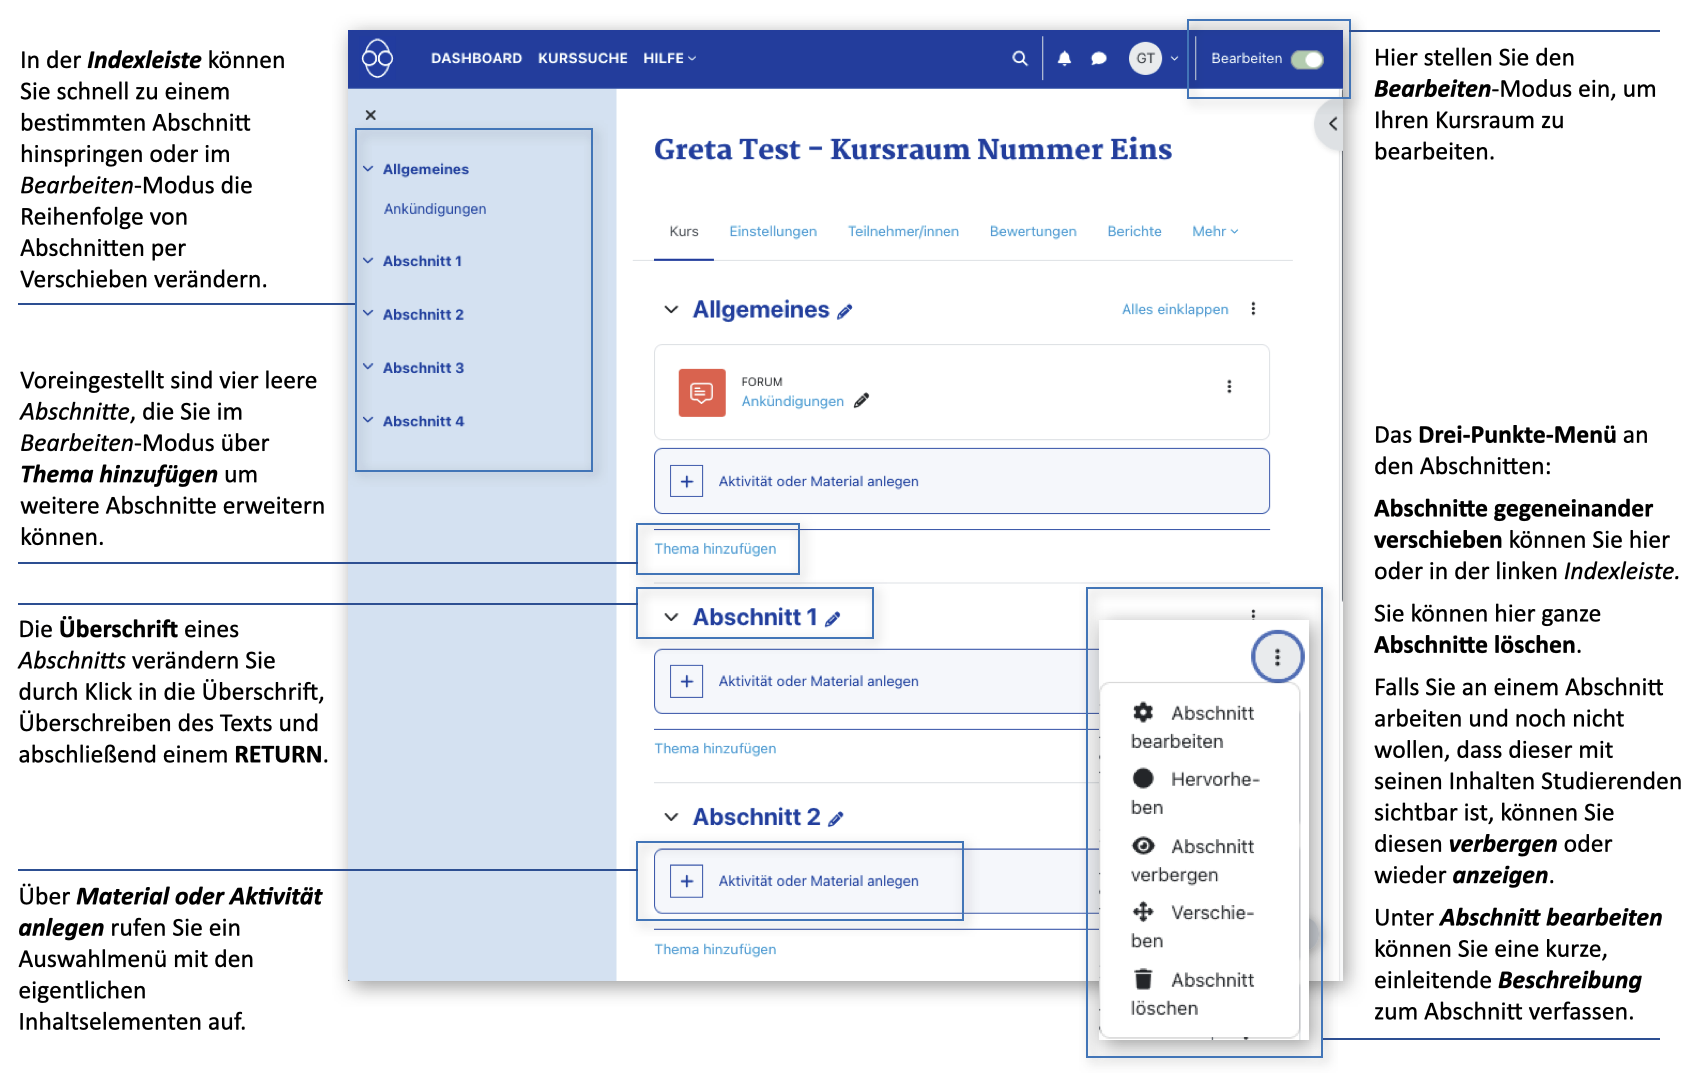Image resolution: width=1693 pixels, height=1079 pixels.
Task: Open the messages speech bubble icon
Action: [x=1098, y=59]
